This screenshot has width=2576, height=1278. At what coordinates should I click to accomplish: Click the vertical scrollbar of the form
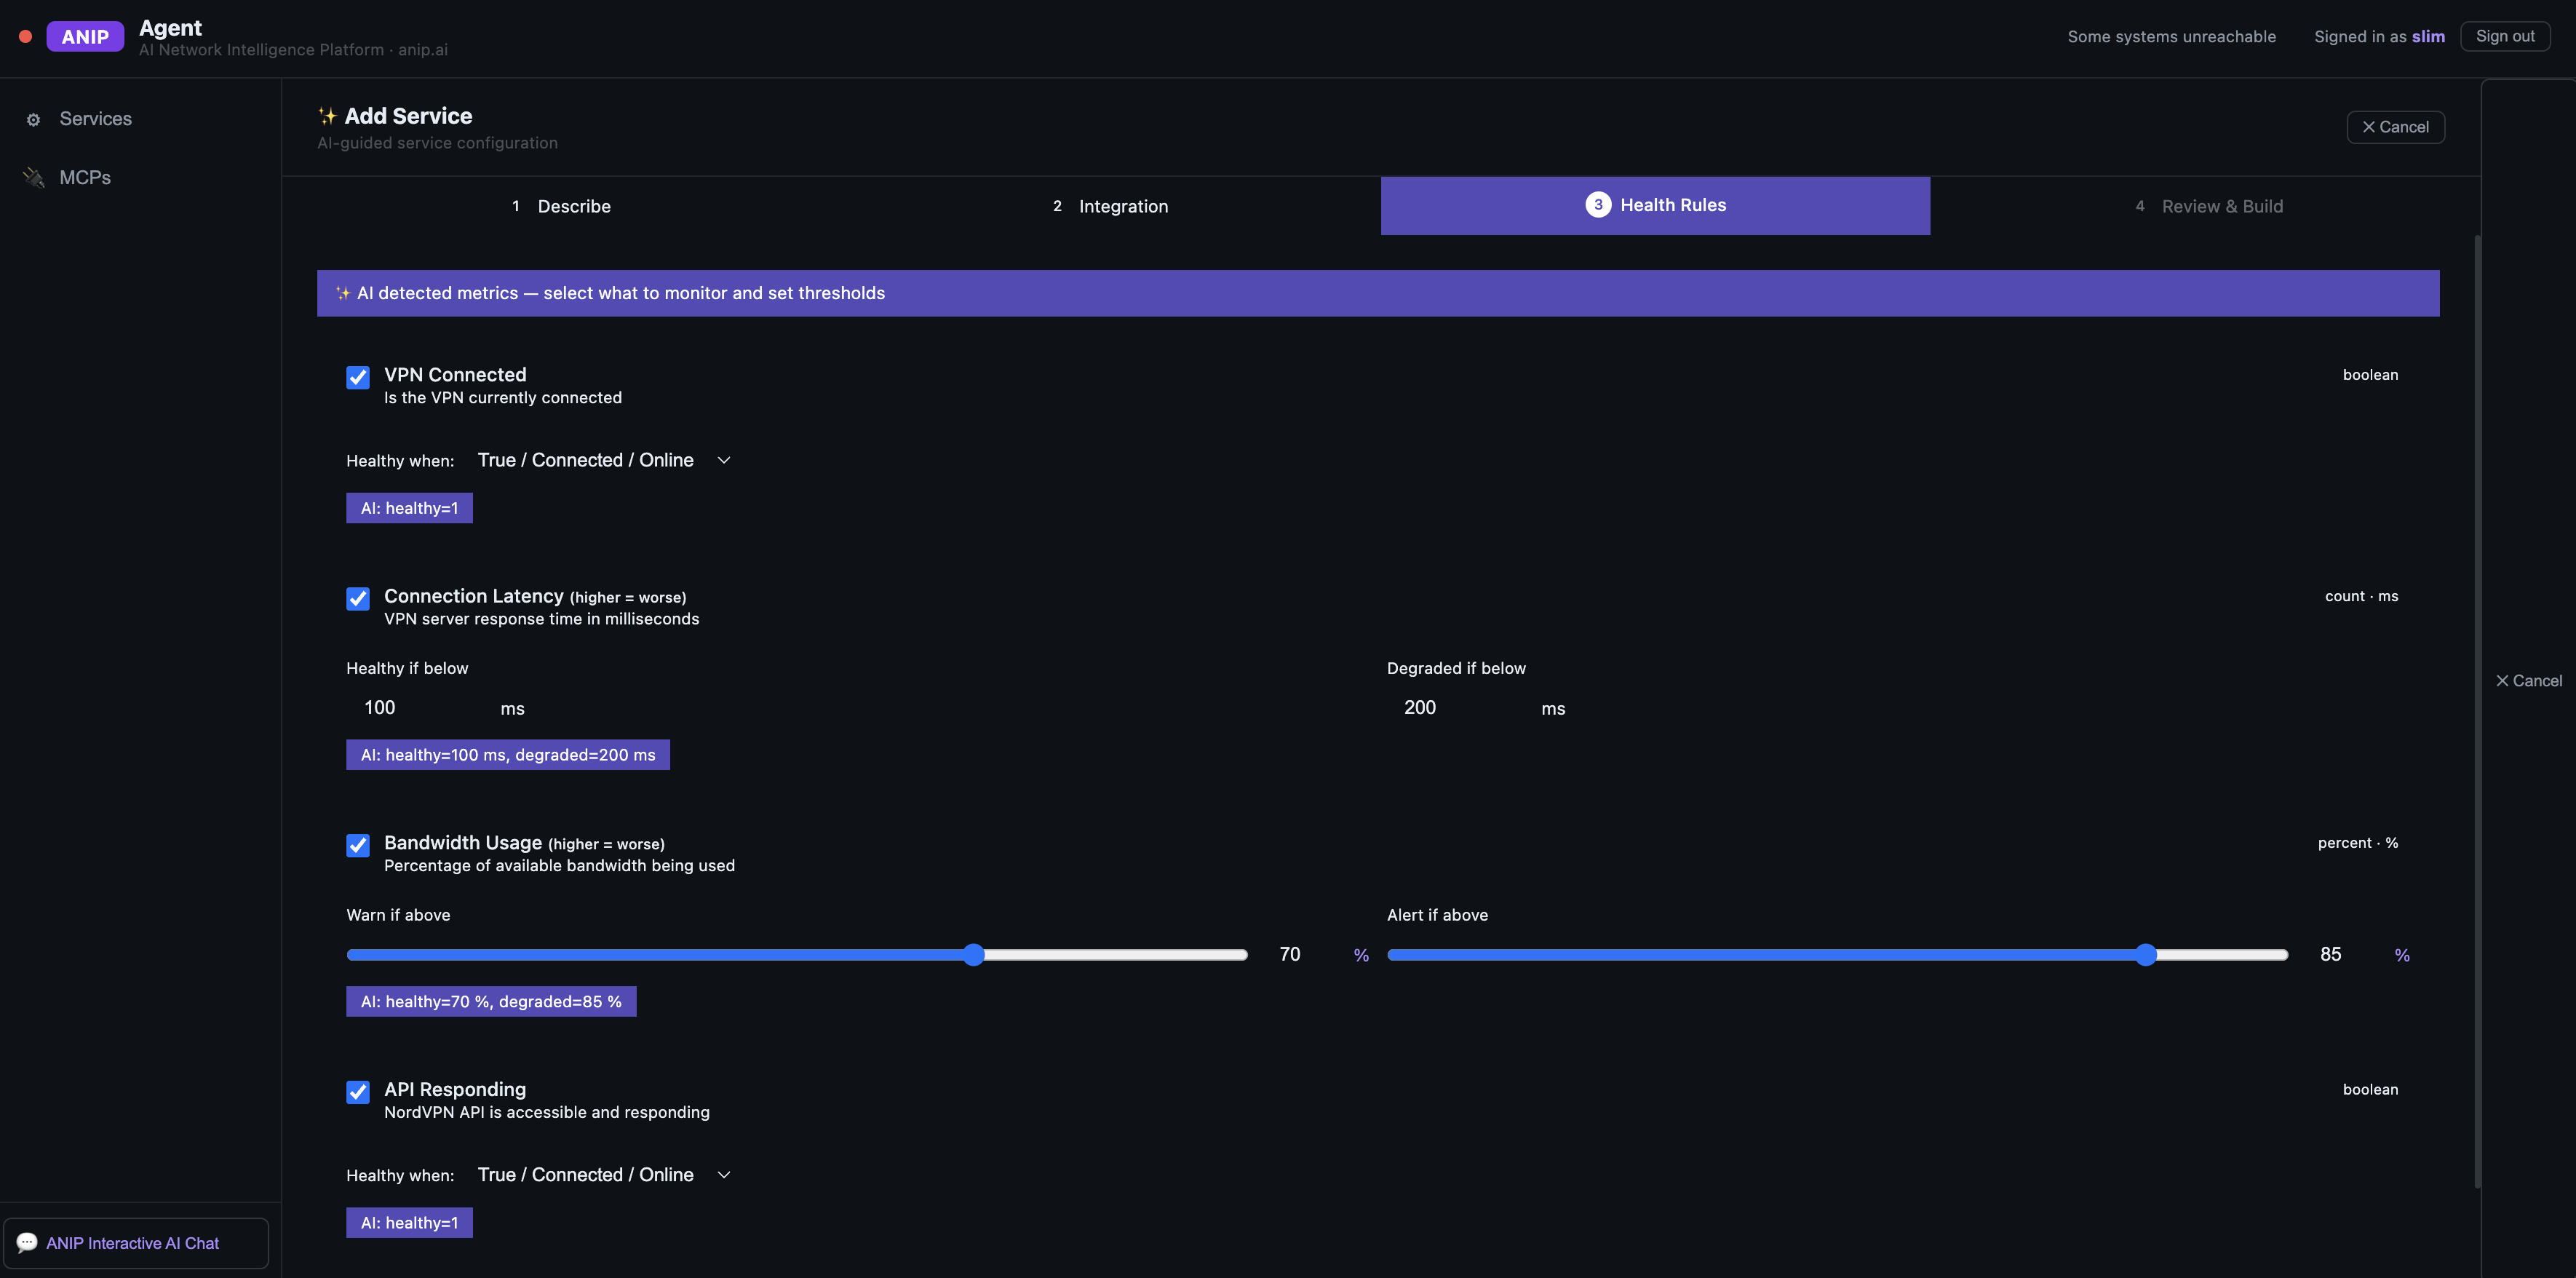coord(2477,710)
